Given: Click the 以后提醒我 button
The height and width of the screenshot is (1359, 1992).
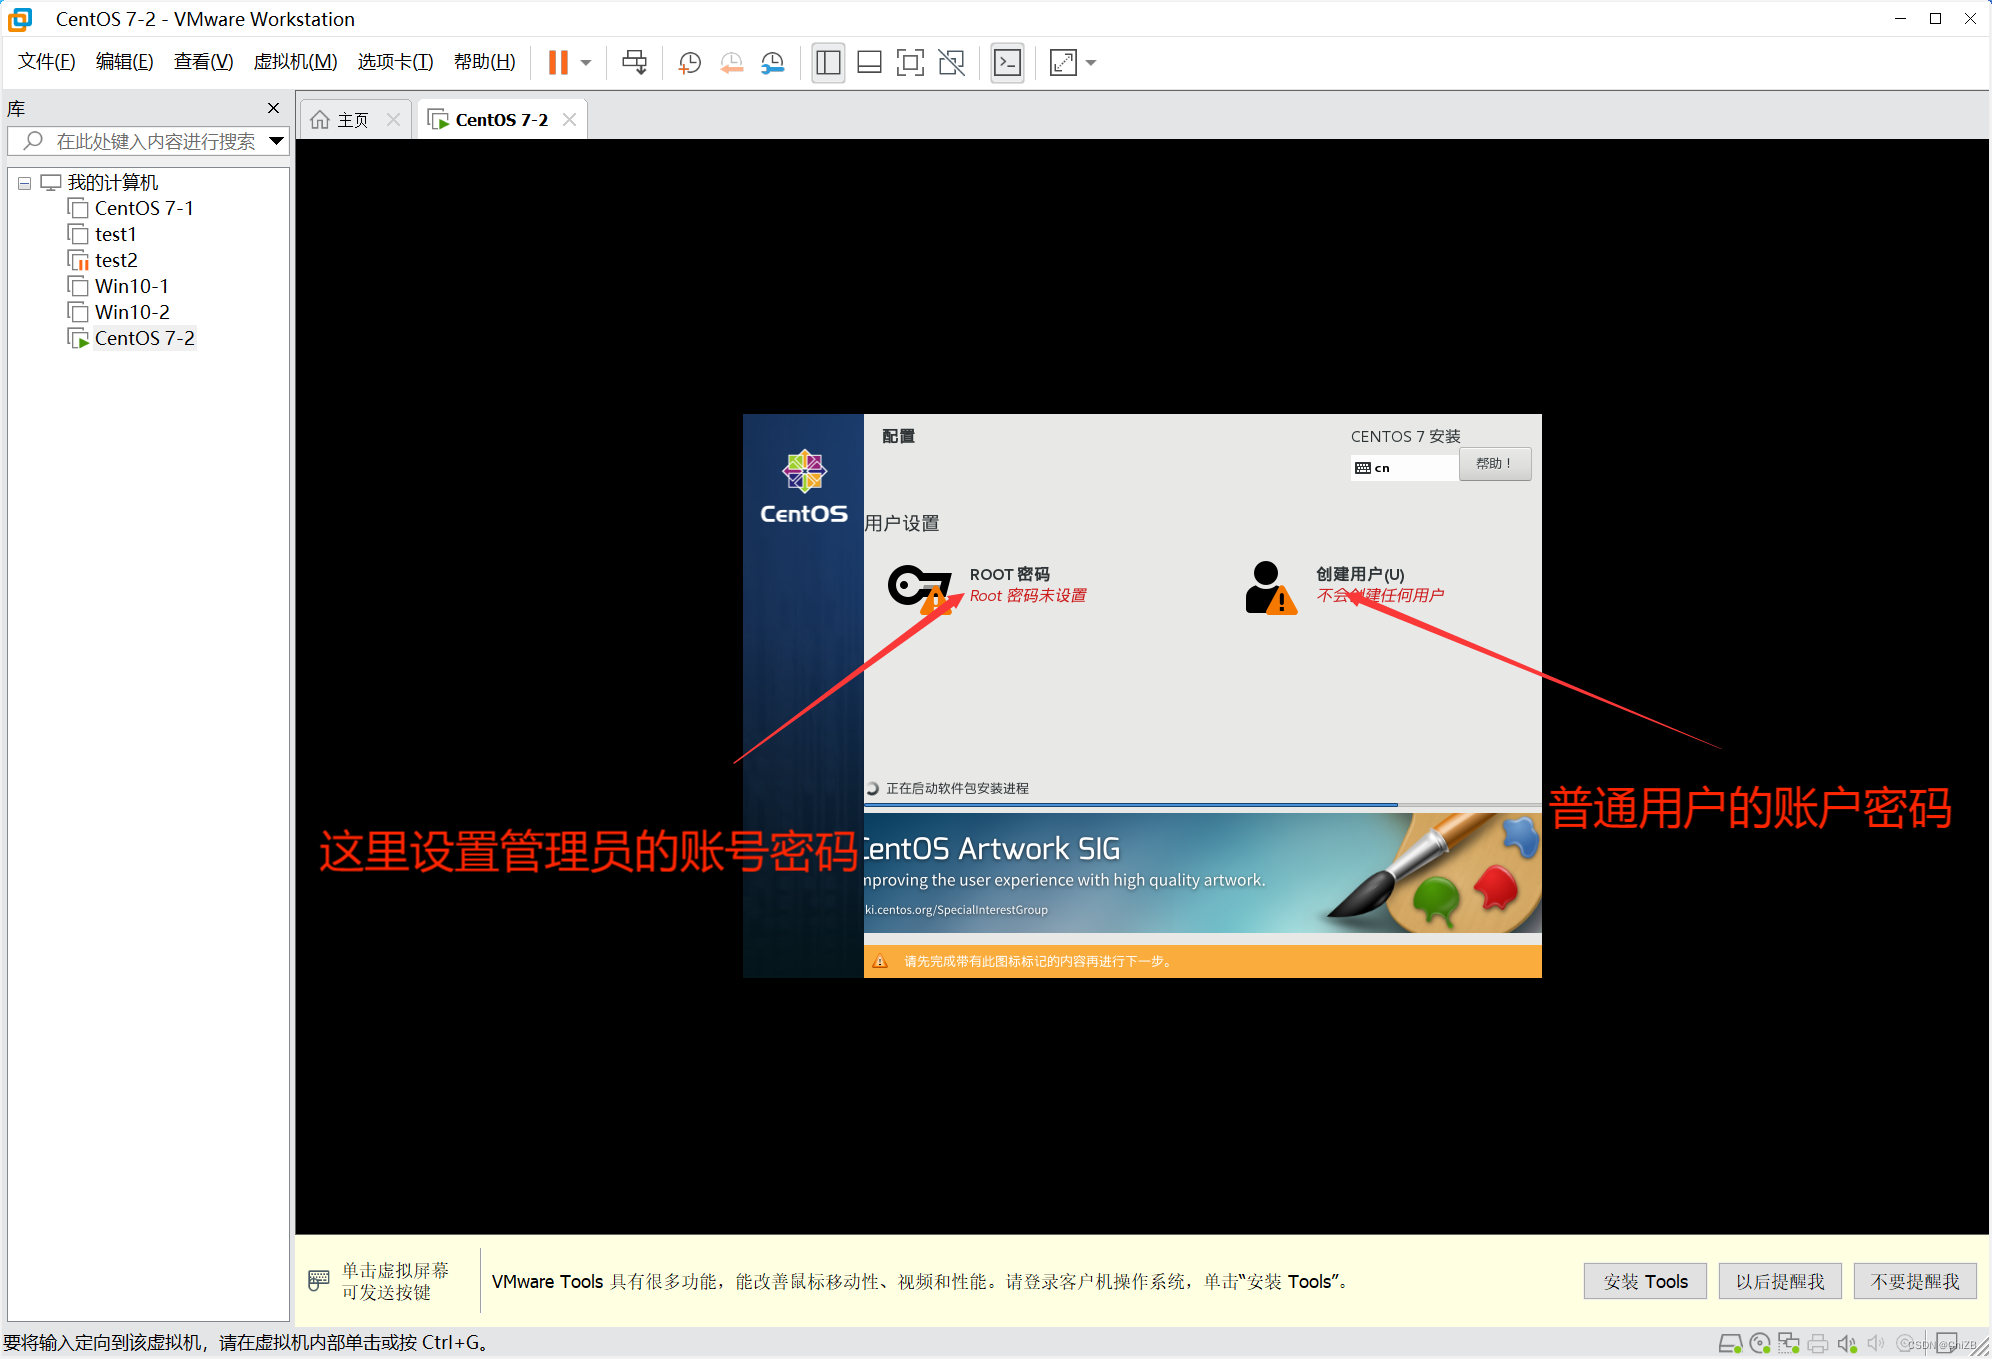Looking at the screenshot, I should [1779, 1281].
